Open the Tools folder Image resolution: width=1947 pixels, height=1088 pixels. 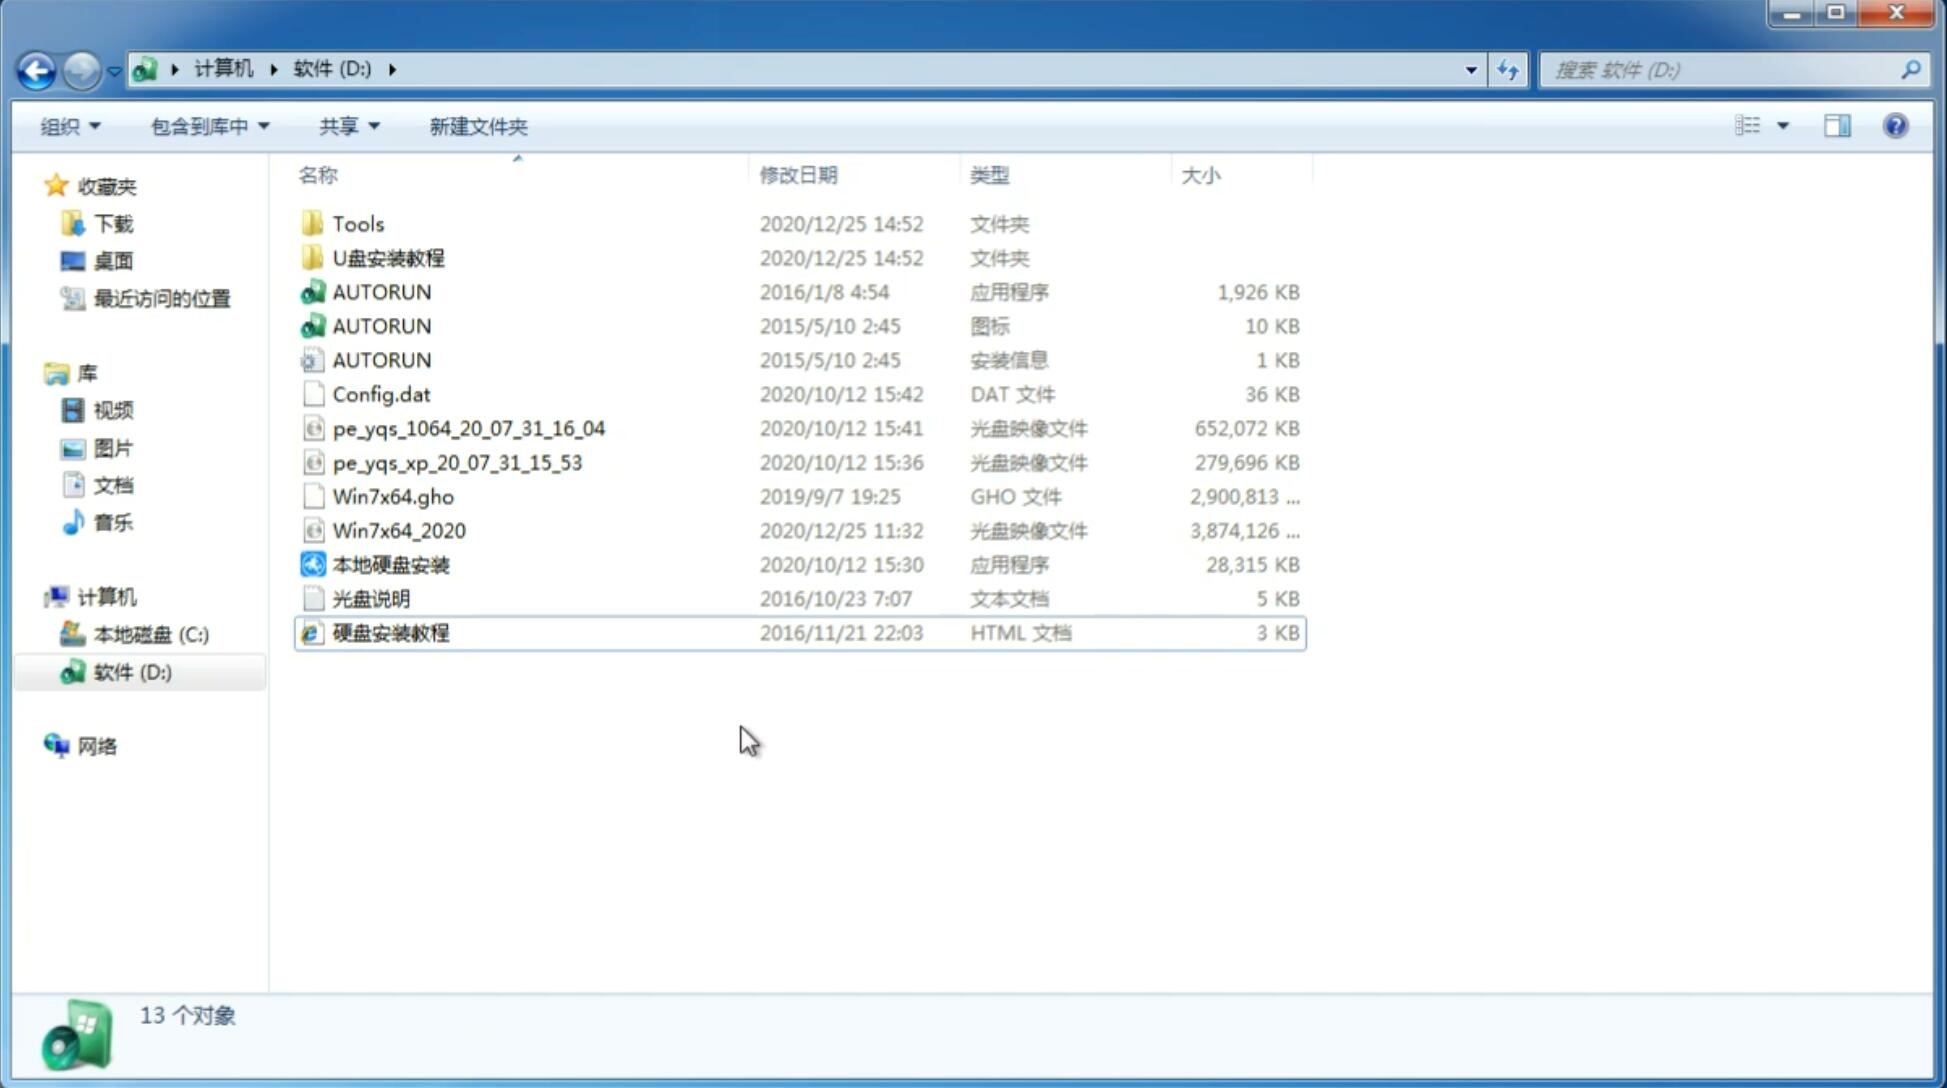[x=357, y=223]
